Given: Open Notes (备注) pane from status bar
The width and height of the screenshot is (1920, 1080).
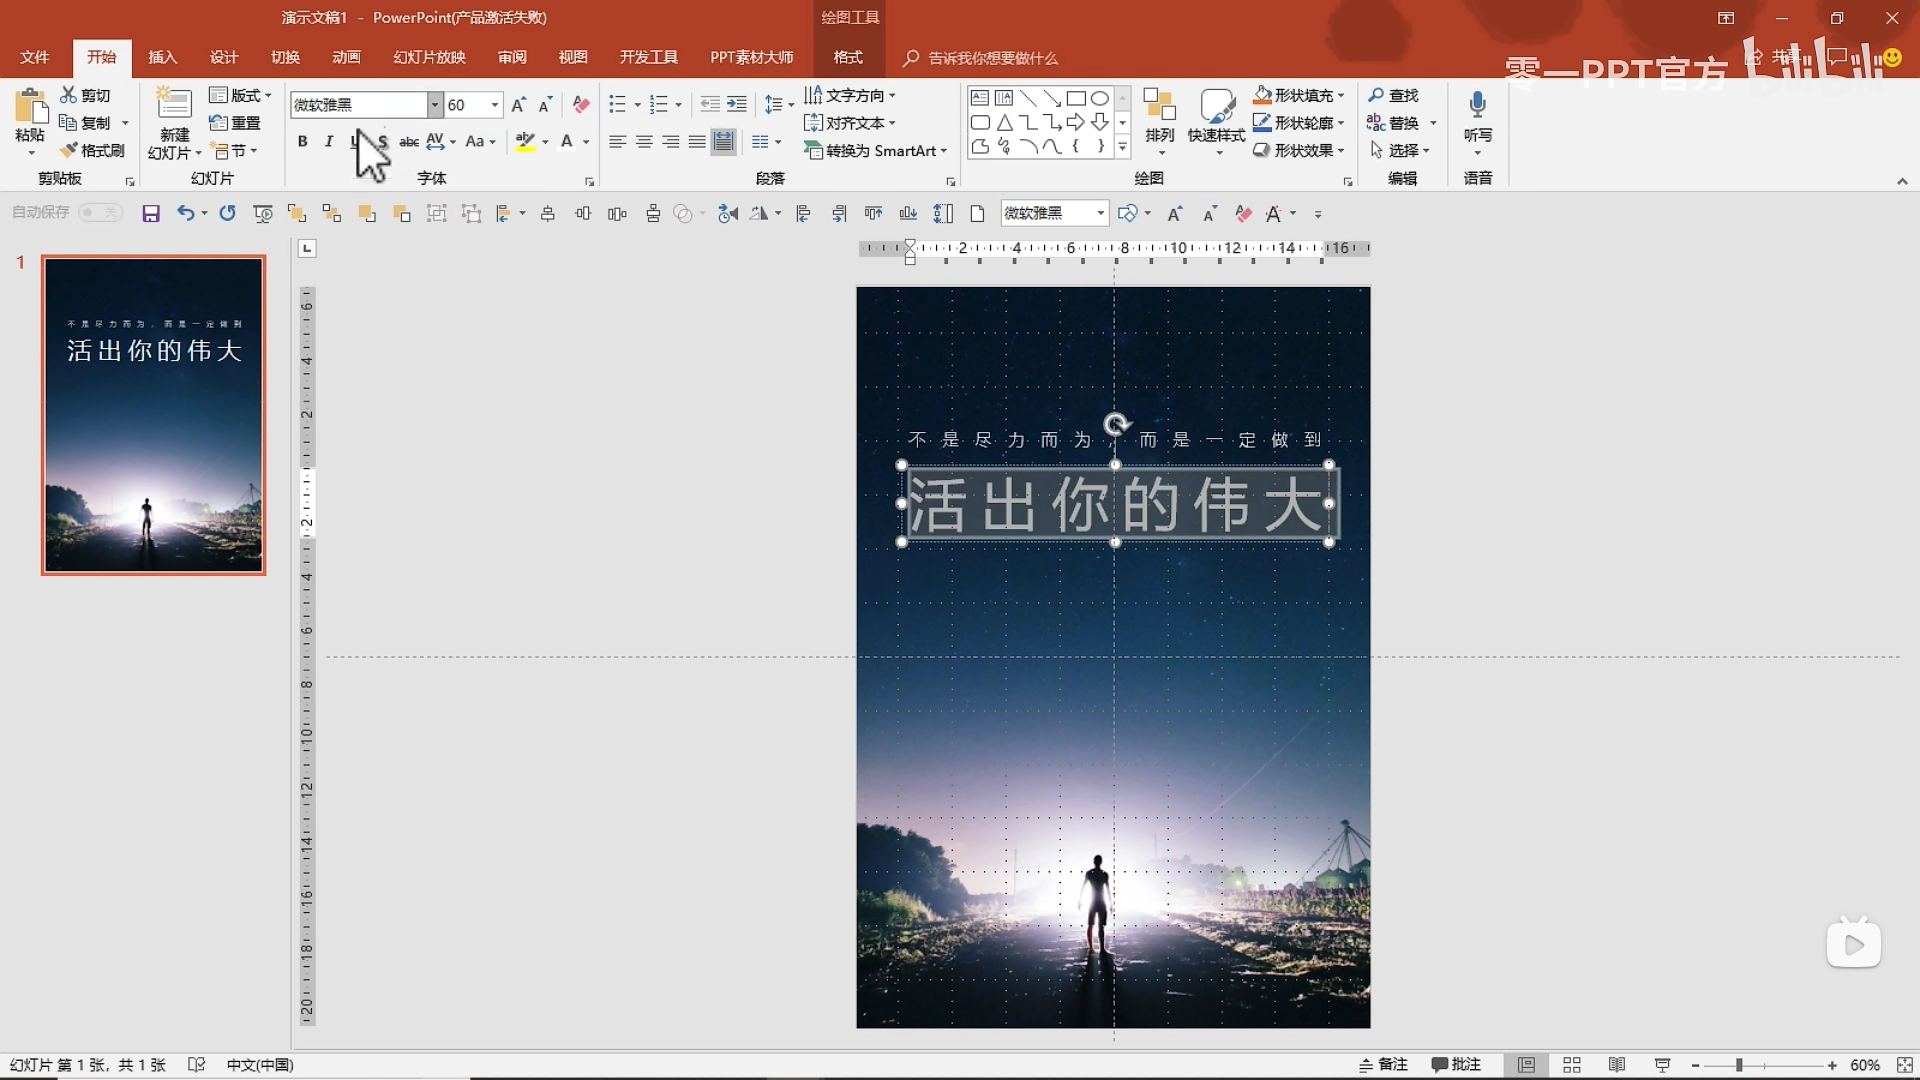Looking at the screenshot, I should click(x=1384, y=1065).
